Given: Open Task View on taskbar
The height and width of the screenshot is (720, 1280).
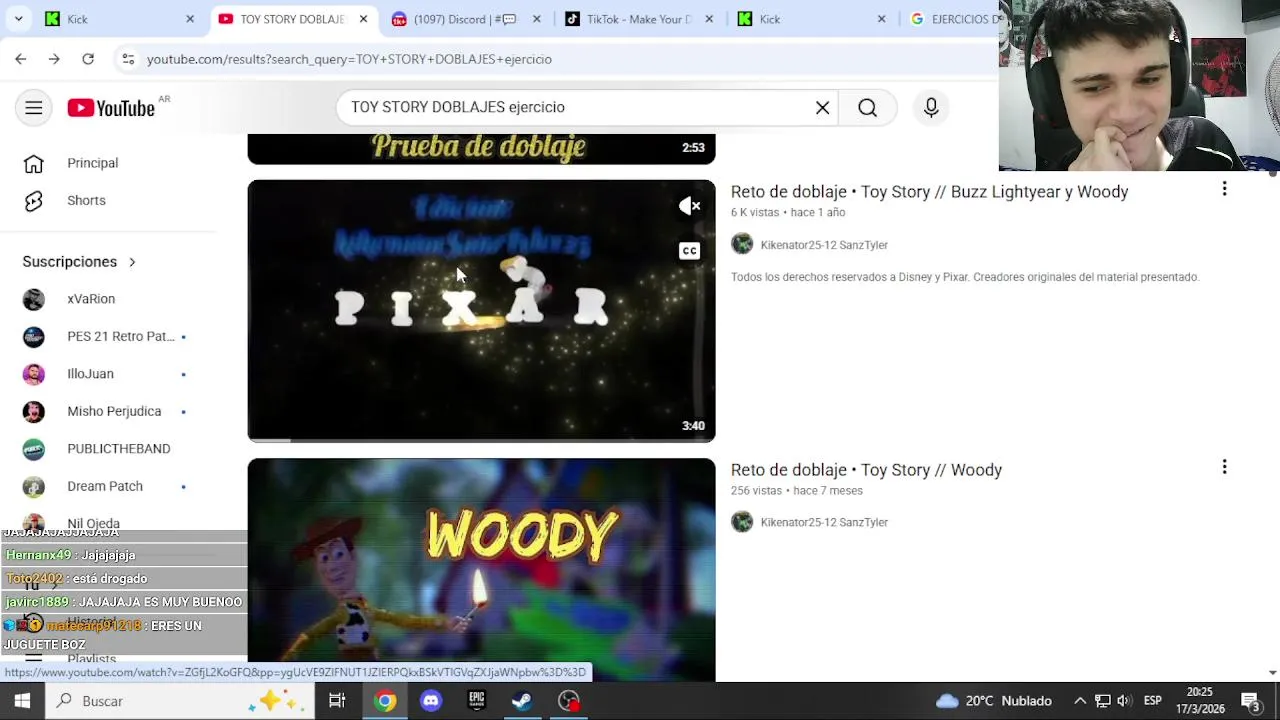Looking at the screenshot, I should click(x=337, y=701).
